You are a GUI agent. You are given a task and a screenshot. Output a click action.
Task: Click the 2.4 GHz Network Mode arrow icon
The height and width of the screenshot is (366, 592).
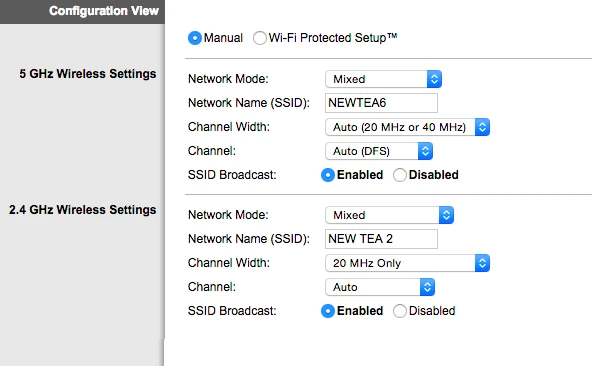(x=446, y=215)
